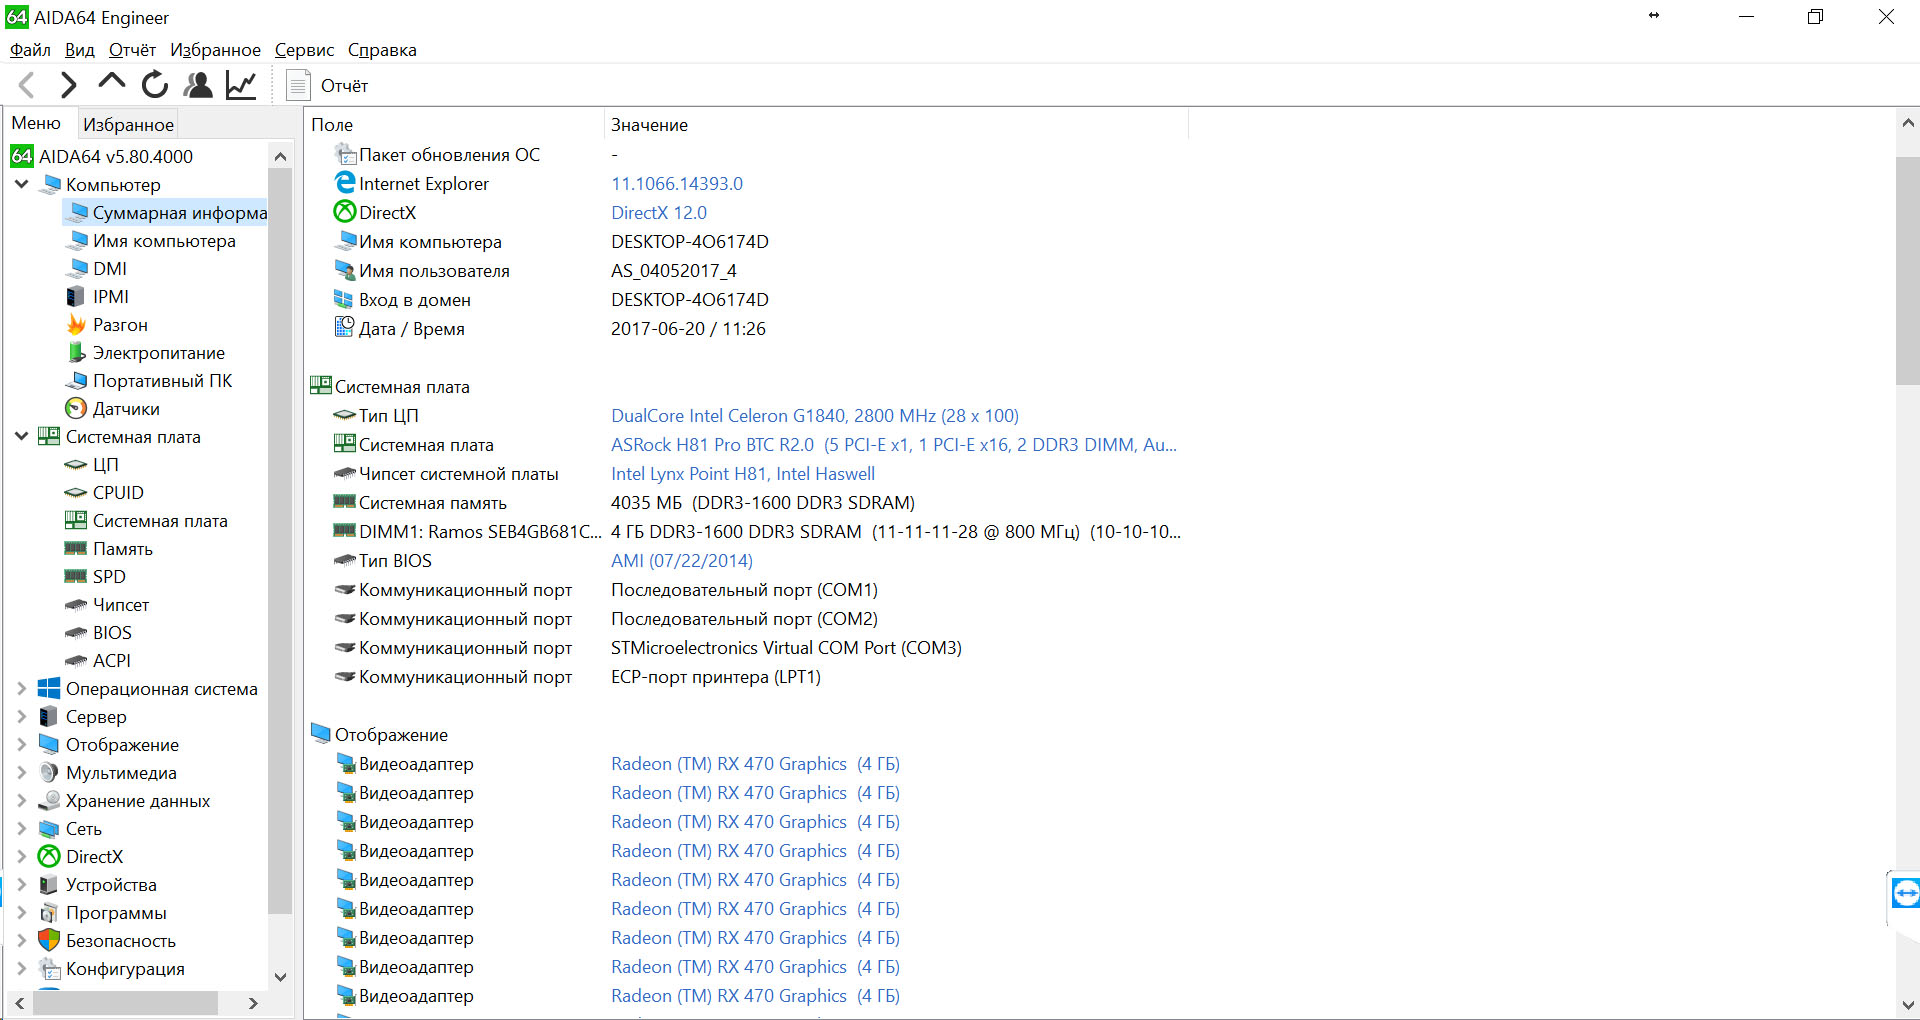Click the Разгон flame icon
Screen dimensions: 1920x1020
pos(76,324)
